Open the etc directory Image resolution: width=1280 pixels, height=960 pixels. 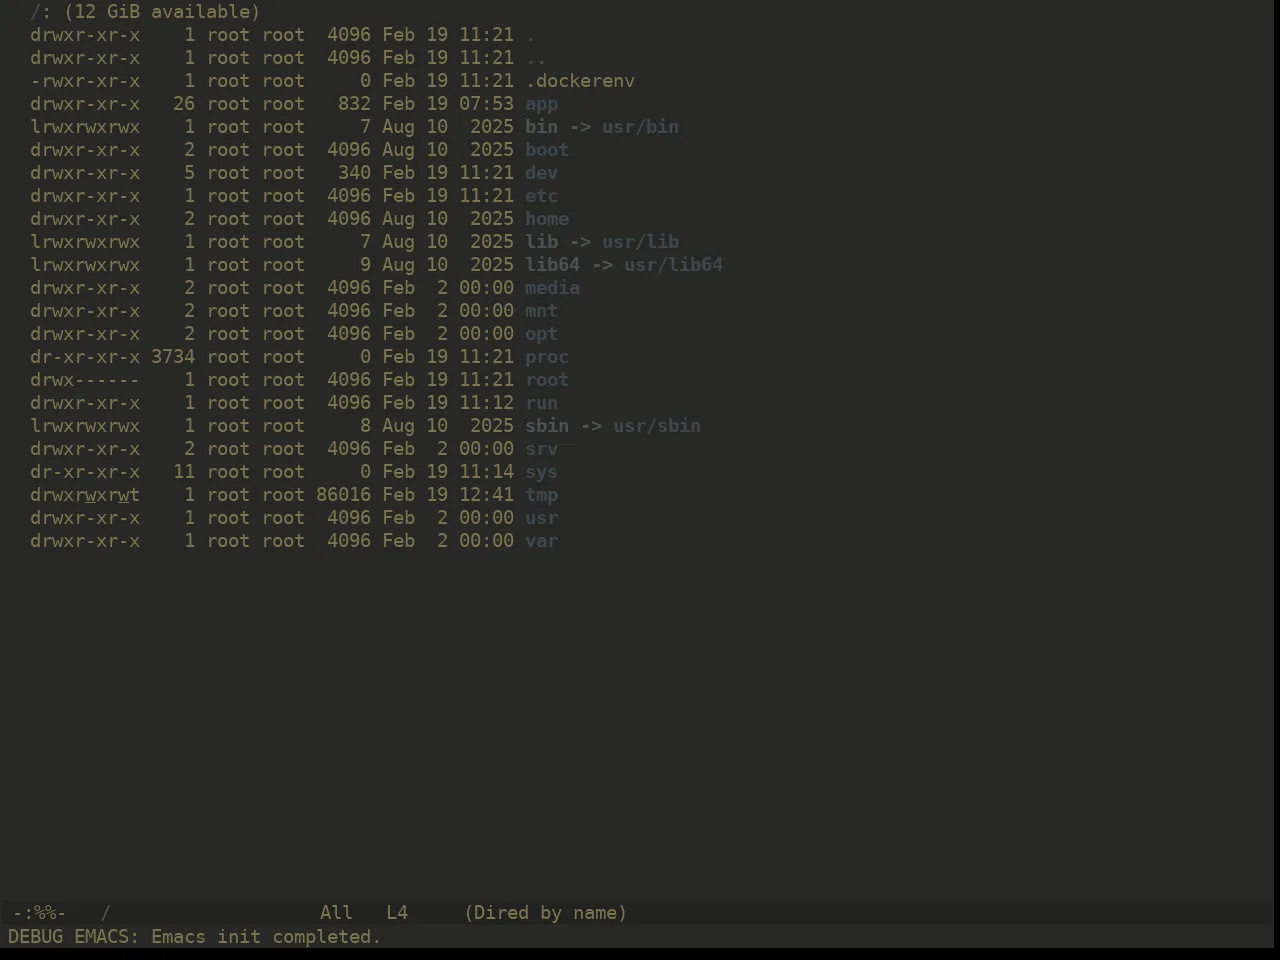(x=541, y=196)
